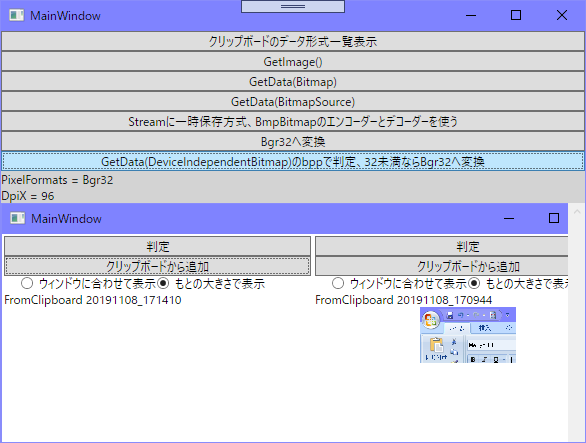Click the text DpiX = 96
Screen dimensions: 586x443
tap(28, 196)
